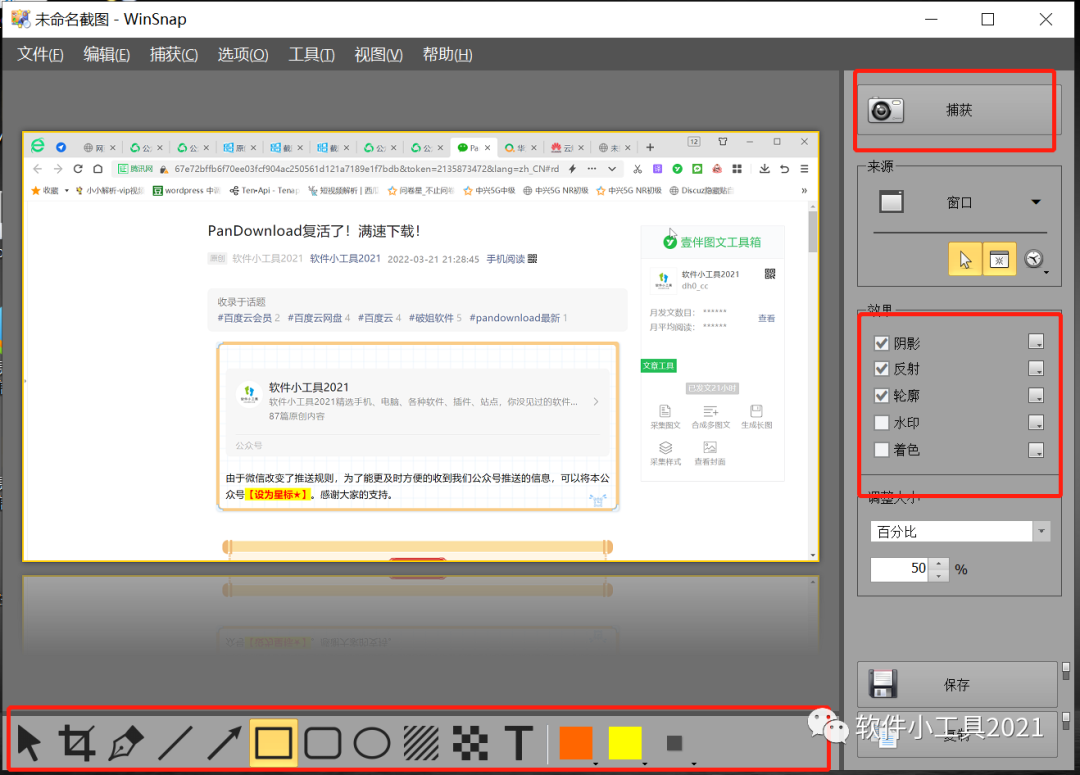Toggle the clear window background option
The height and width of the screenshot is (775, 1080).
tap(999, 259)
